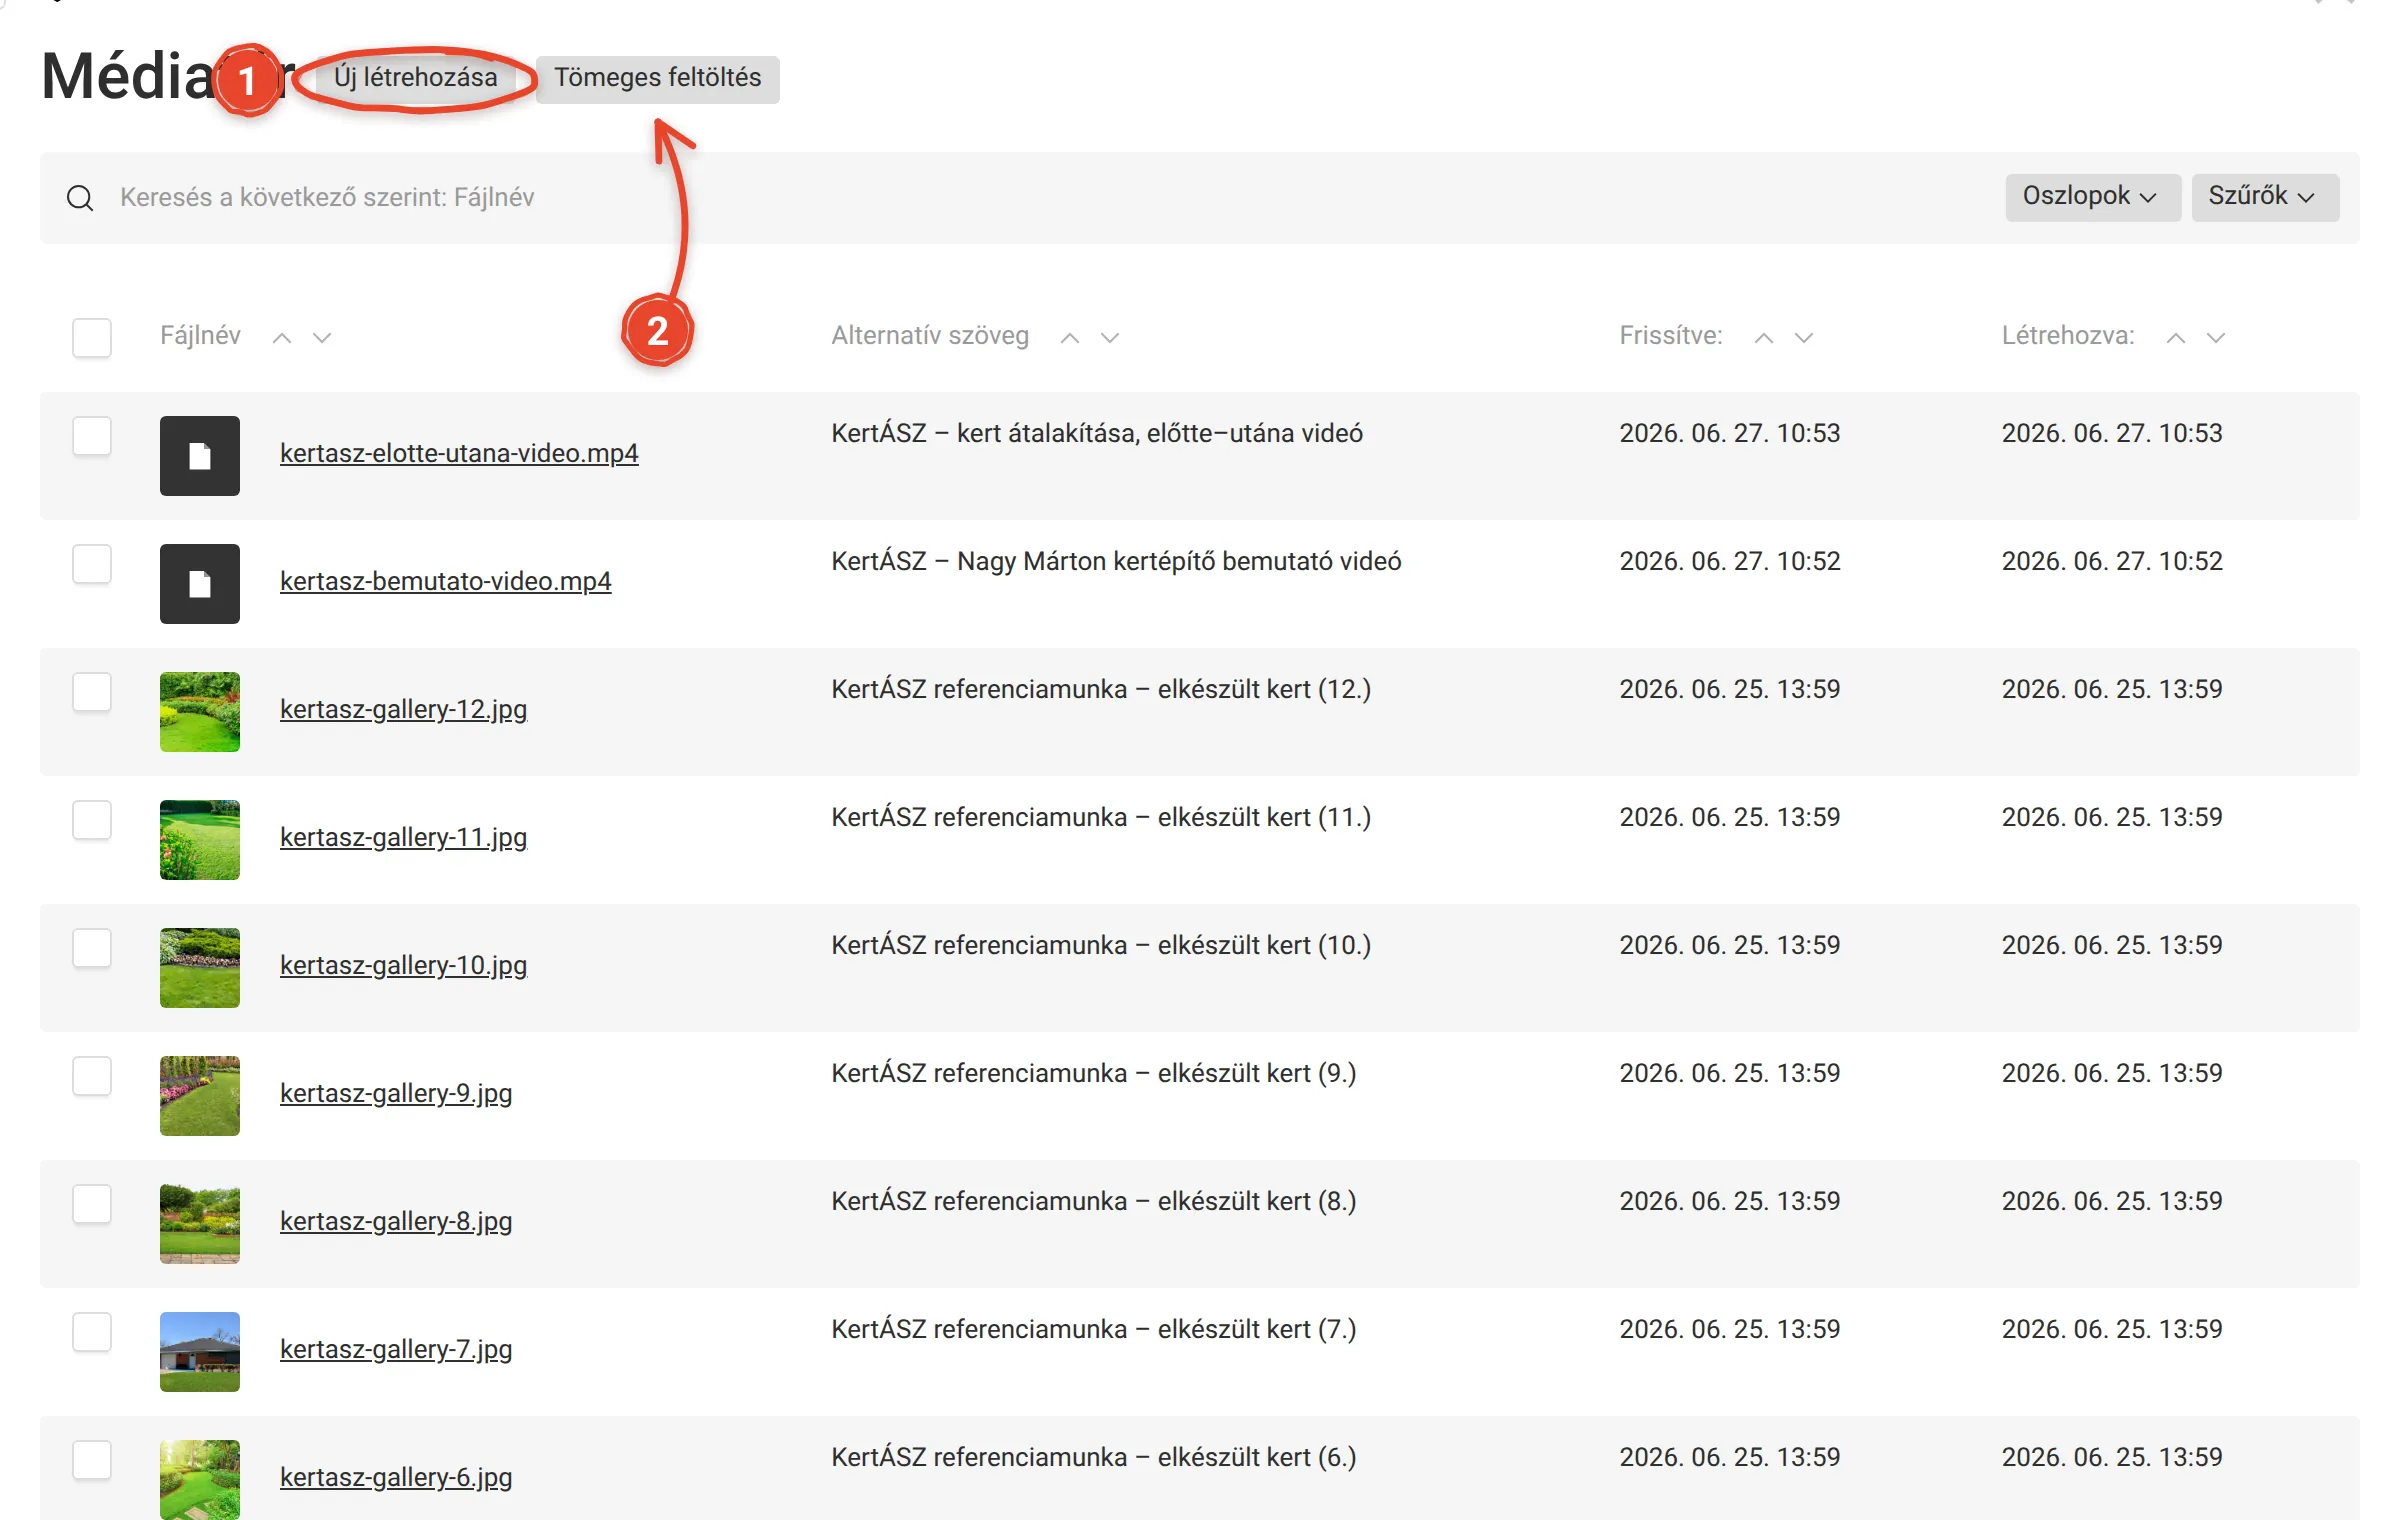Select checkbox for kertasz-gallery-11.jpg
The image size is (2400, 1520).
pos(92,820)
